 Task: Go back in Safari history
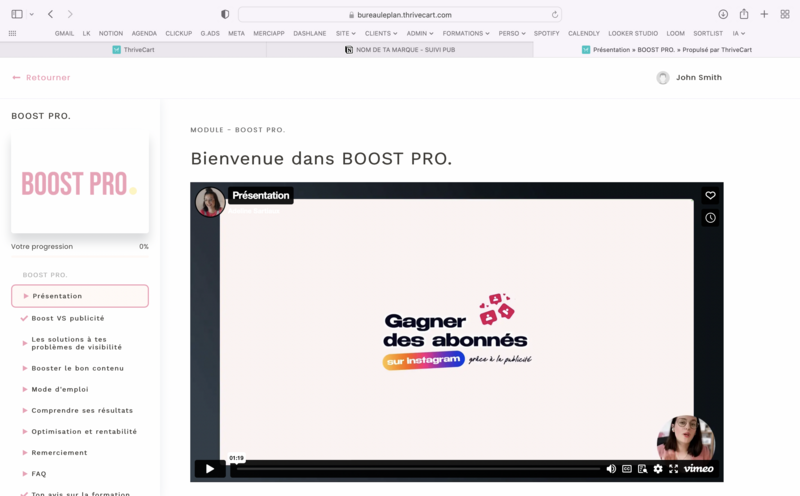point(51,14)
